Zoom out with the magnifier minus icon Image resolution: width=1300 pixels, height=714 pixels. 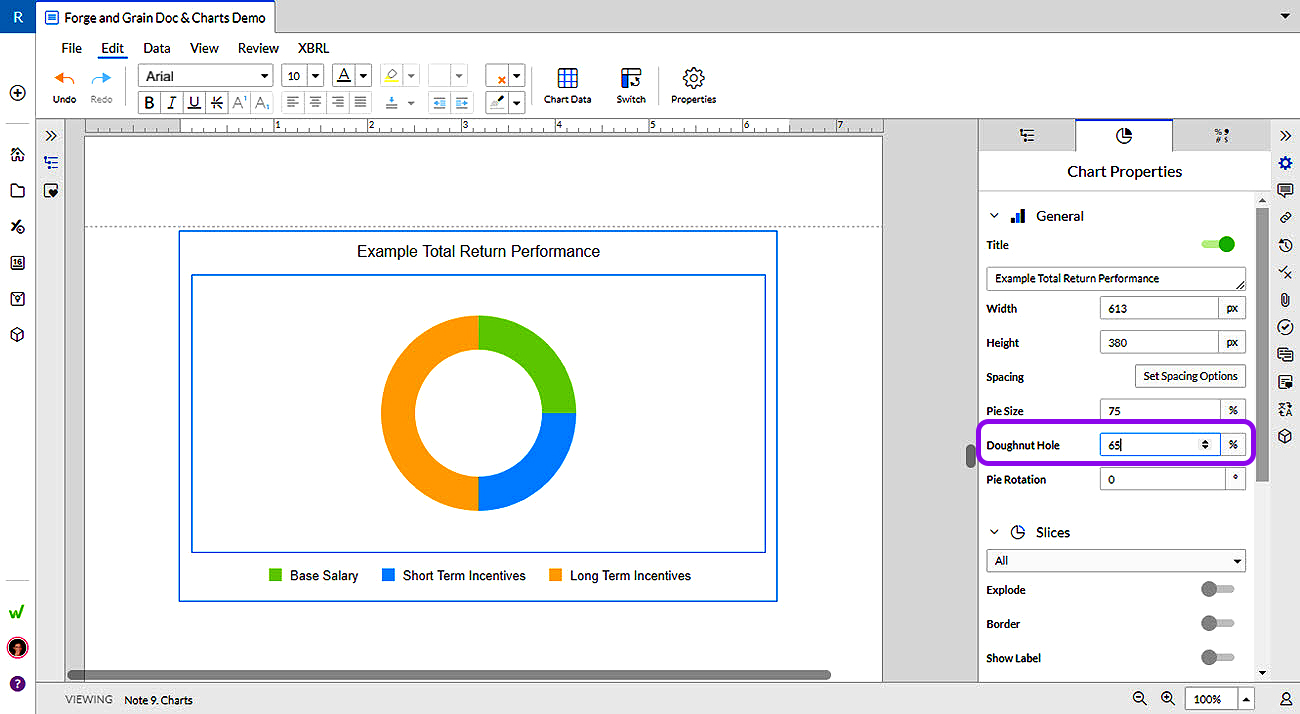tap(1139, 699)
